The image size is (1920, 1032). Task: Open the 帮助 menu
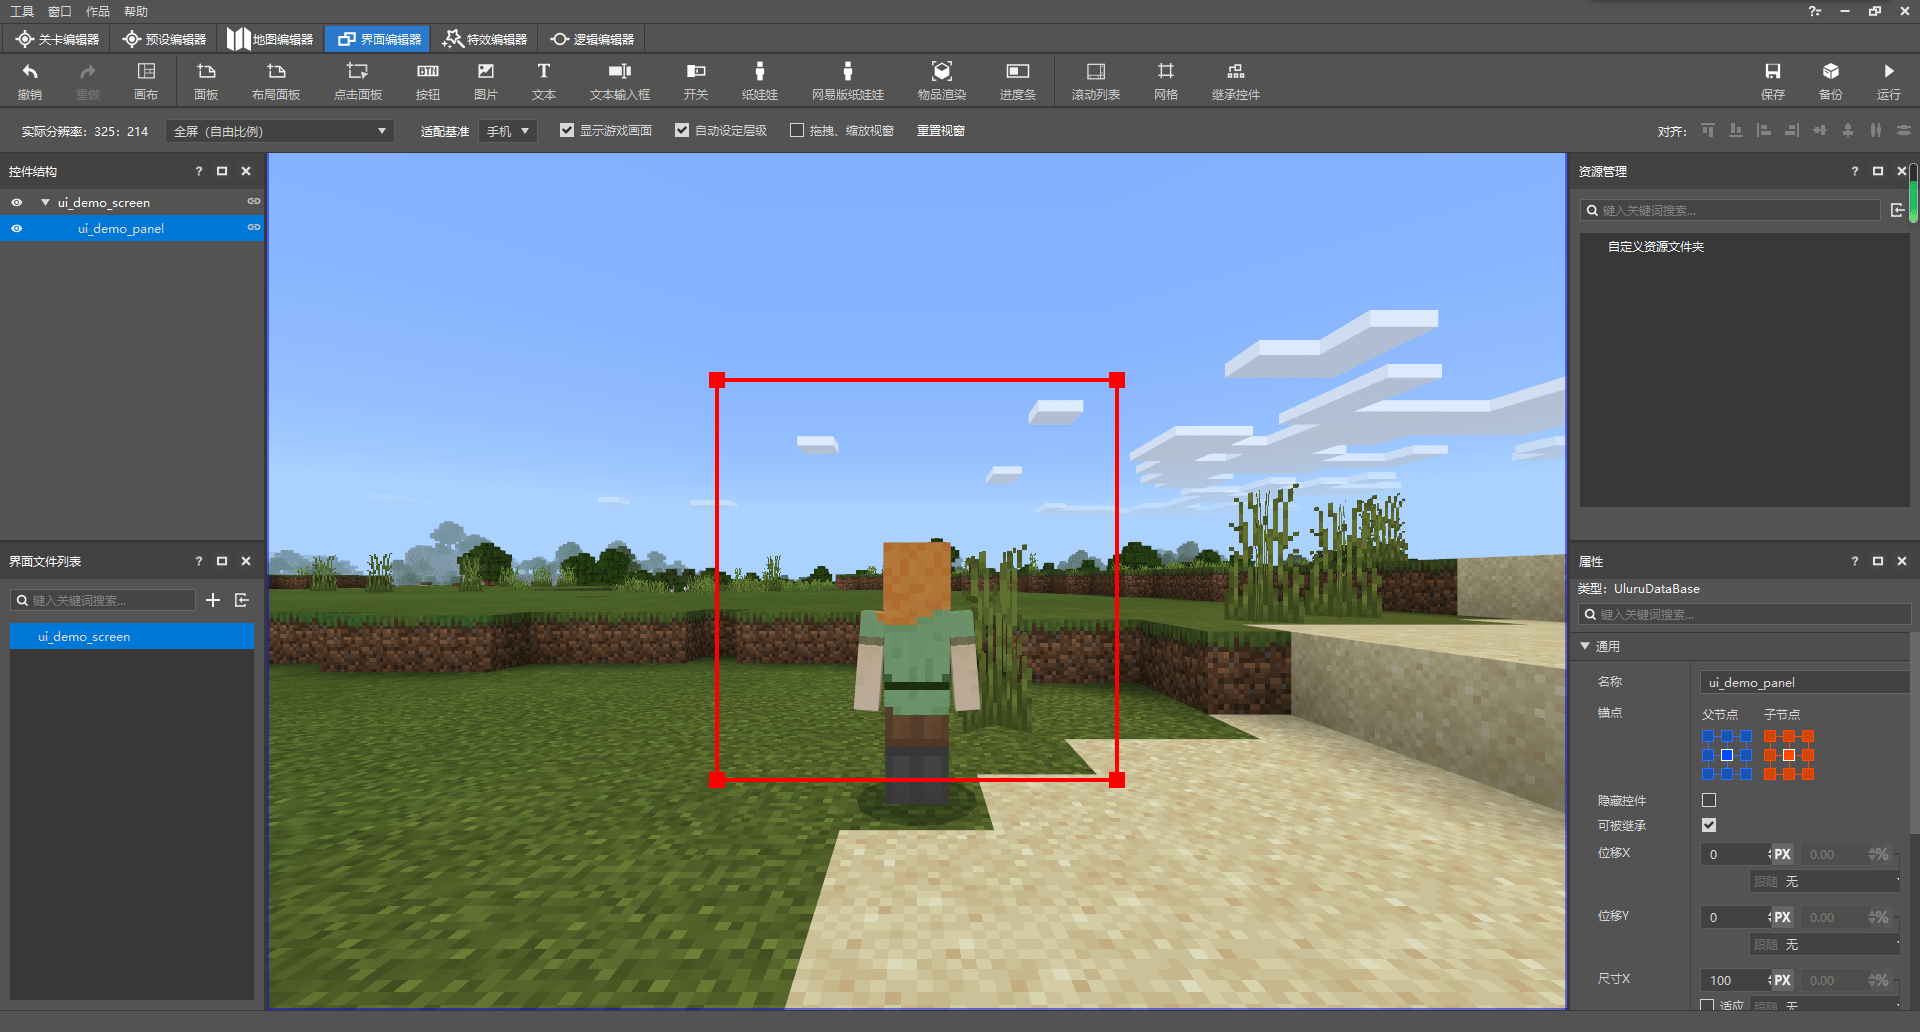(136, 11)
